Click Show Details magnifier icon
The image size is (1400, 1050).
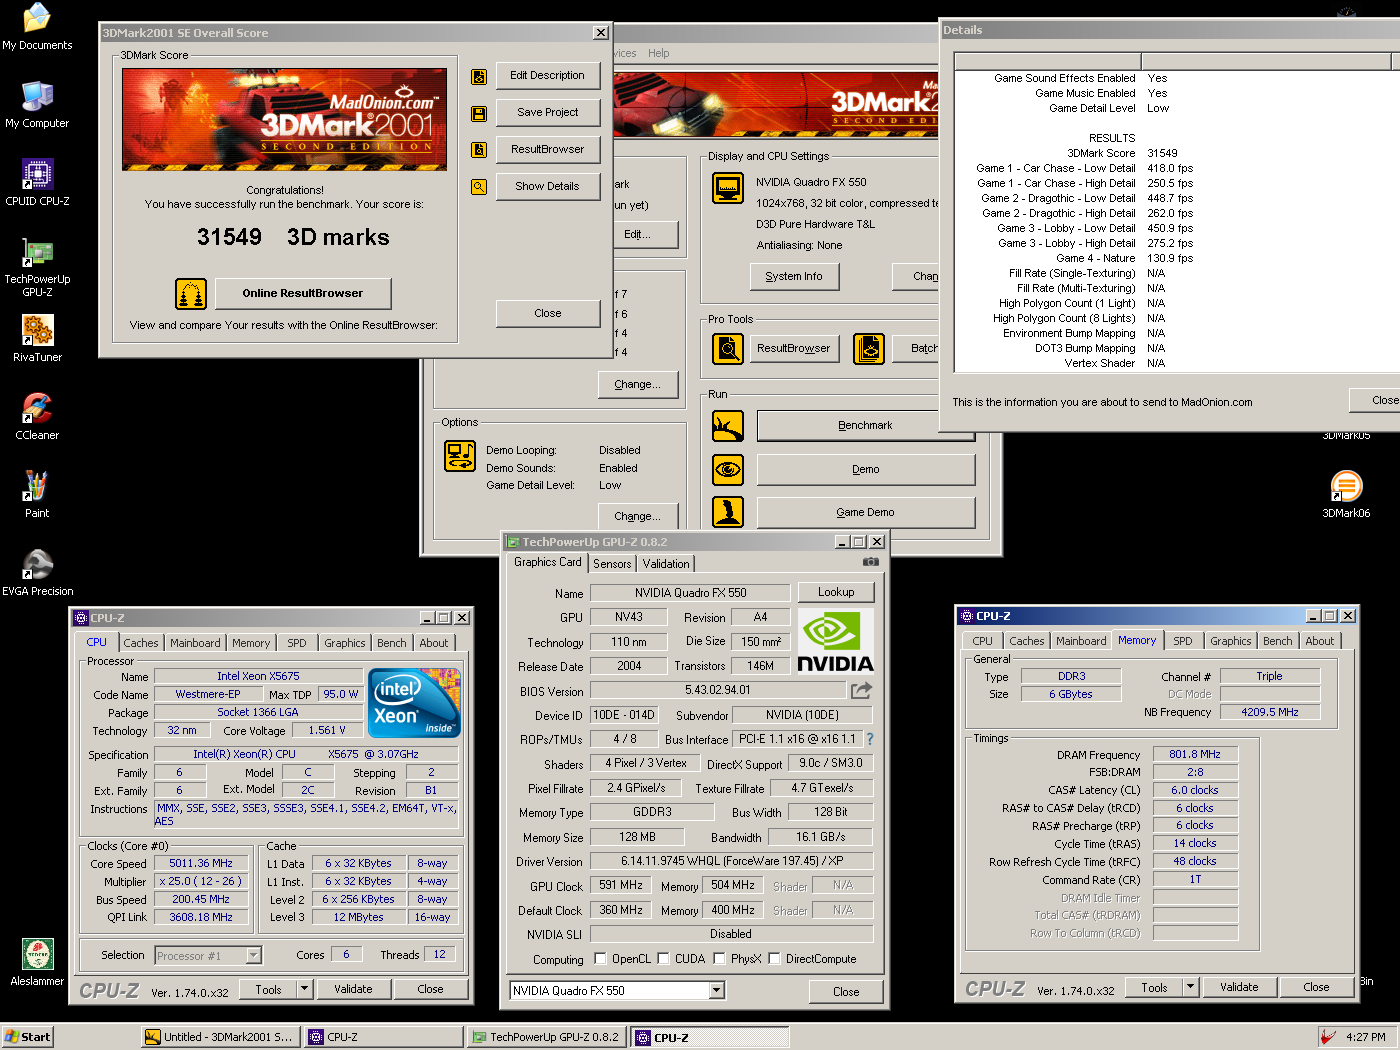pyautogui.click(x=479, y=187)
